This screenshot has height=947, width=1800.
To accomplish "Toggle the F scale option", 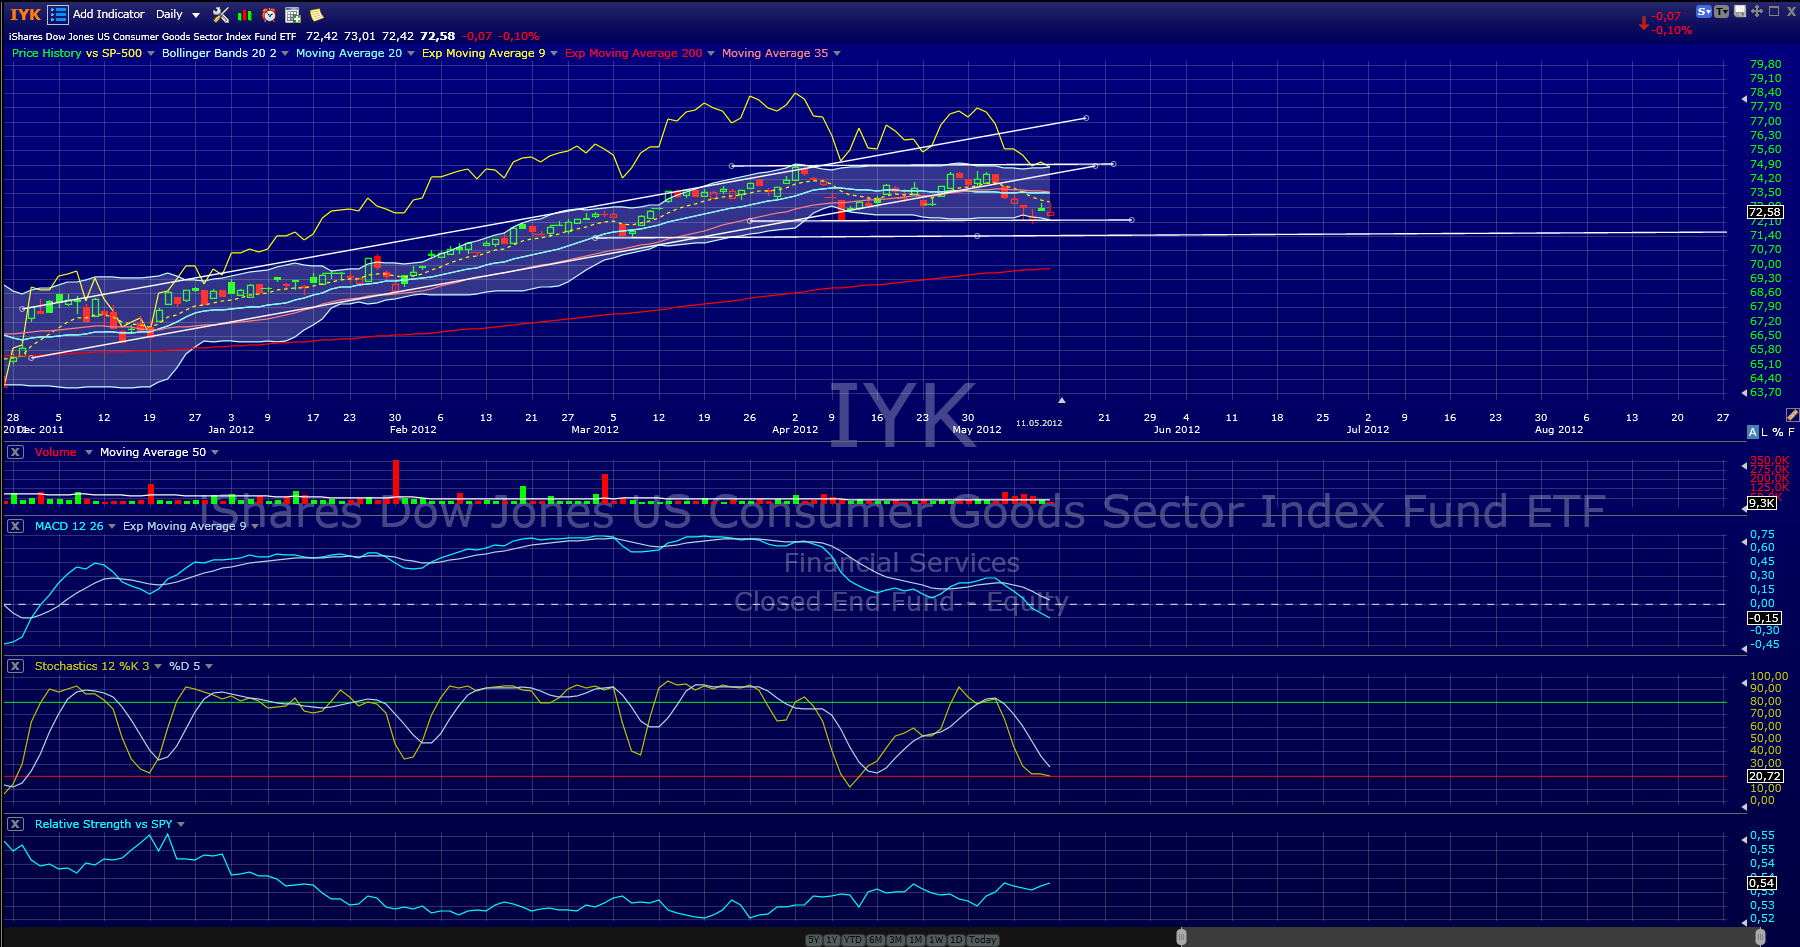I will [x=1791, y=432].
